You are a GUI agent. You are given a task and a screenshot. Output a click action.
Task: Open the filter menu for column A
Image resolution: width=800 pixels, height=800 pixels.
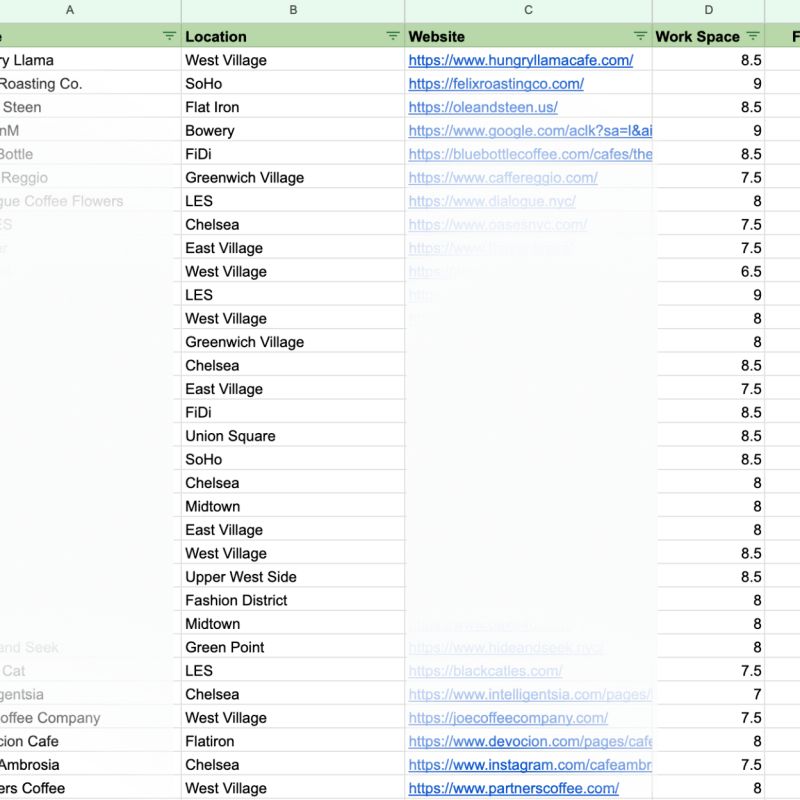click(169, 36)
